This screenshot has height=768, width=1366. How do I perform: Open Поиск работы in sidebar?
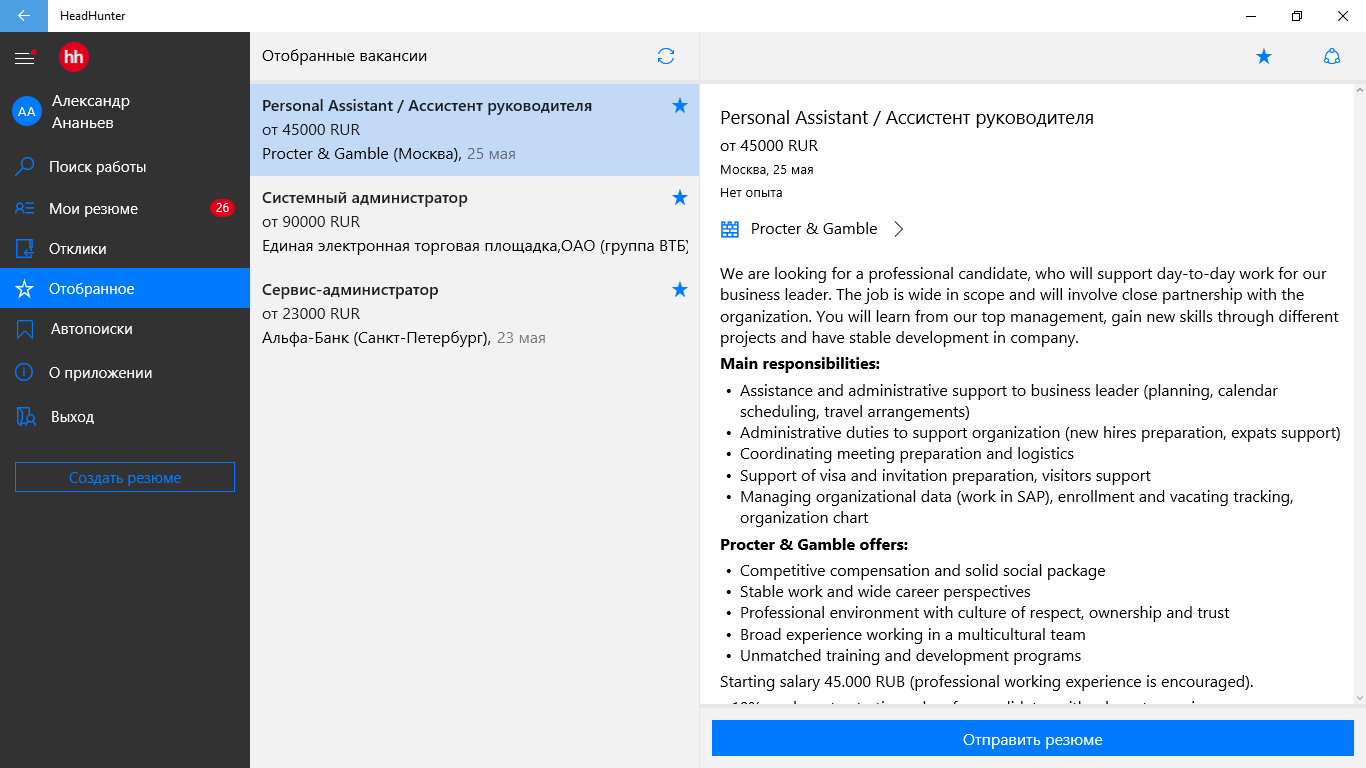point(97,167)
